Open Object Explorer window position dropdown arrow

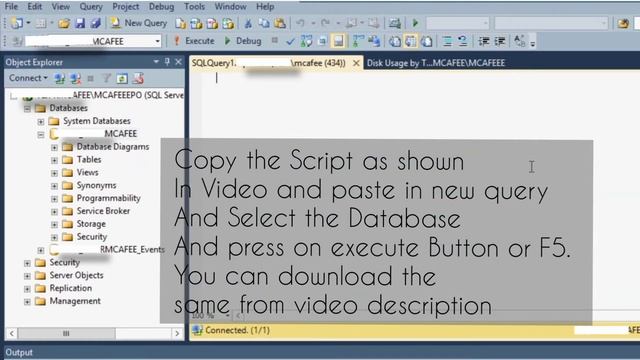pos(156,62)
